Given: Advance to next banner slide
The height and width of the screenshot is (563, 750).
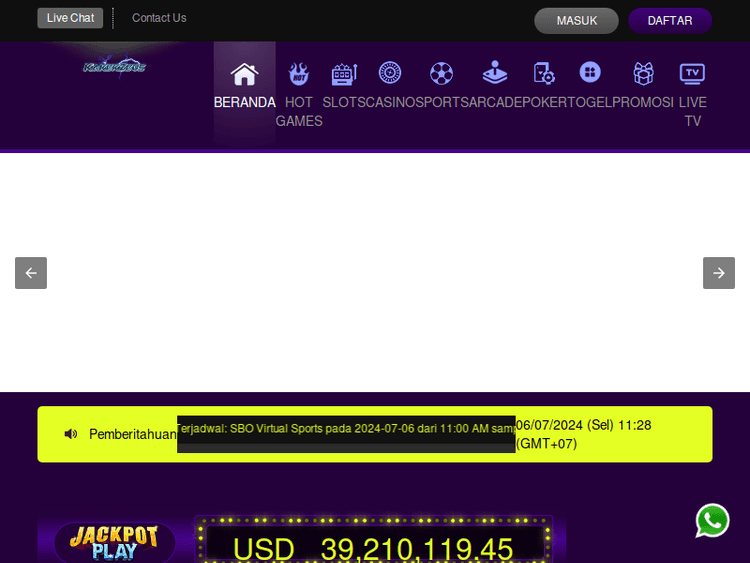Looking at the screenshot, I should click(718, 273).
